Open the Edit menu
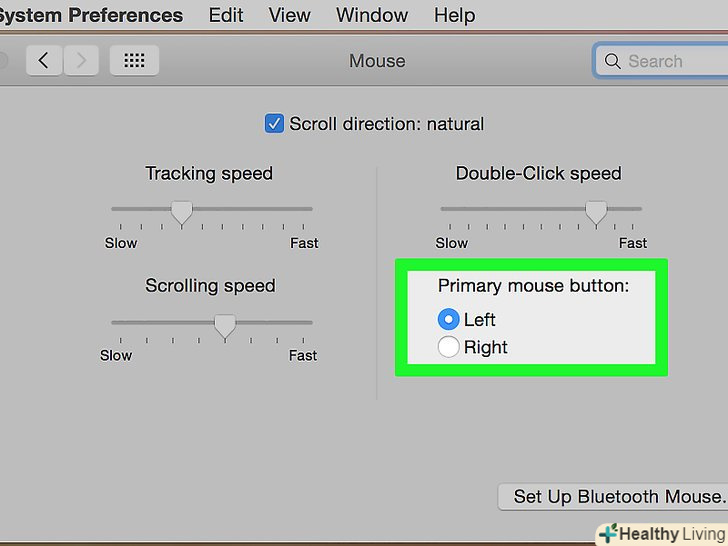Image resolution: width=728 pixels, height=546 pixels. pos(226,15)
